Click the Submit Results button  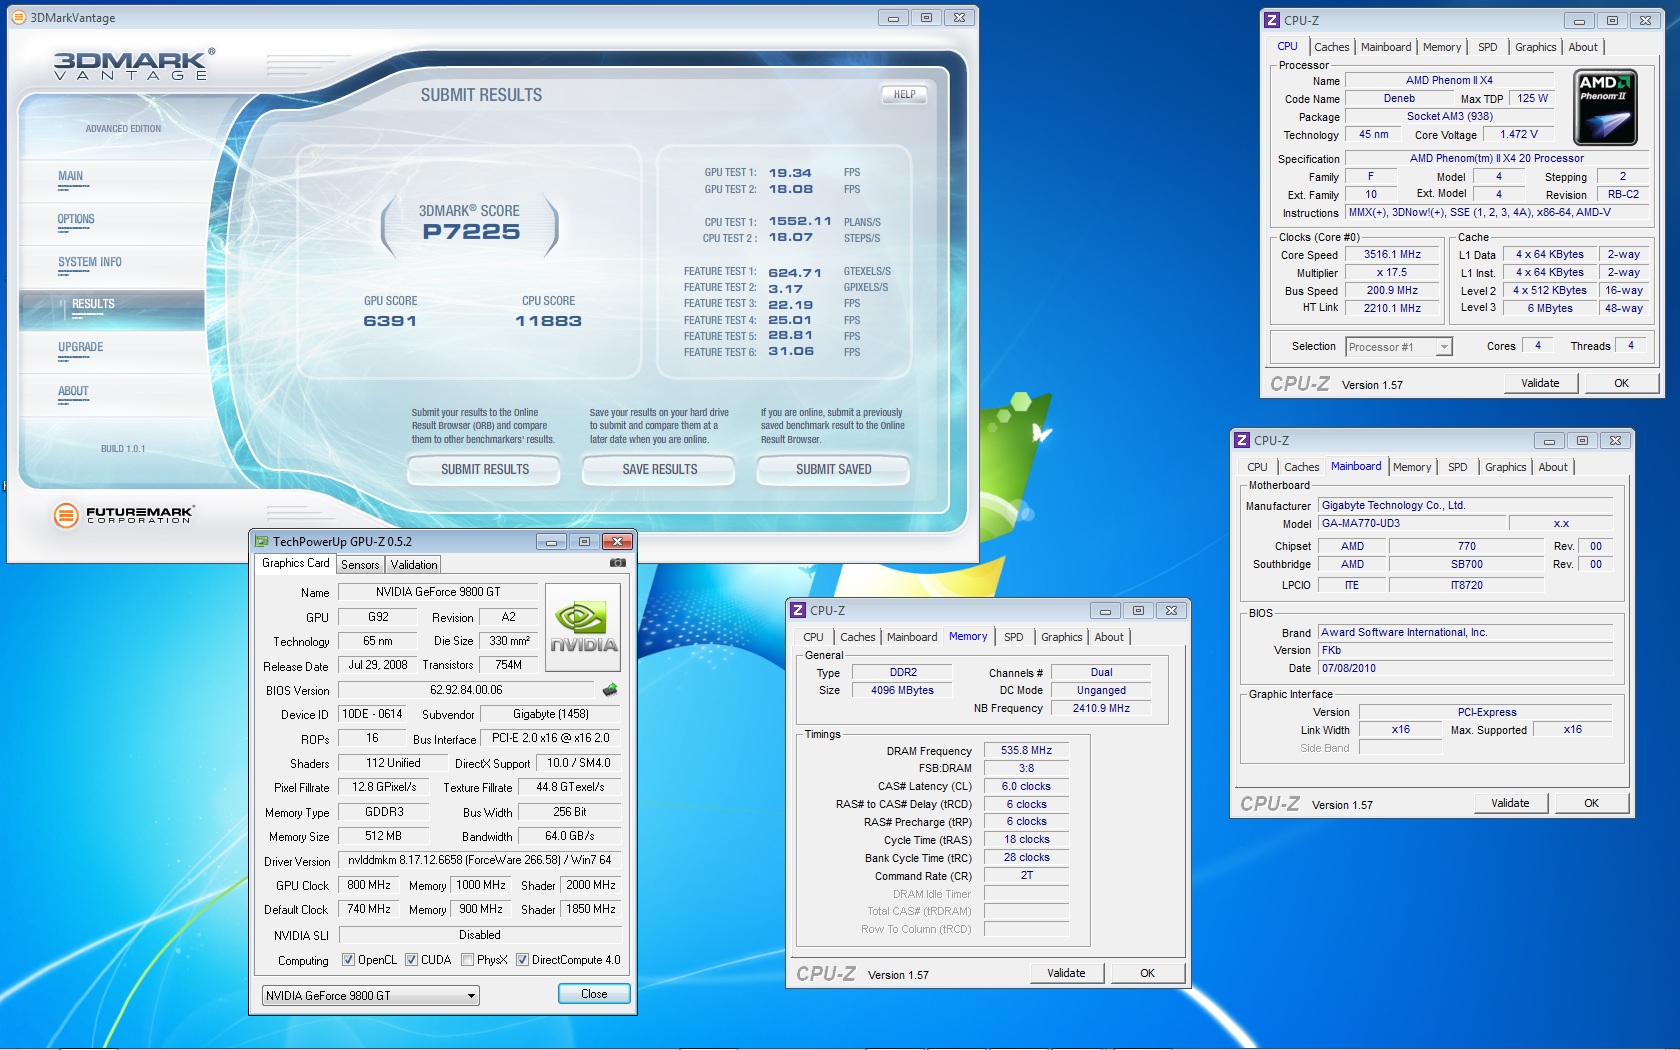[485, 469]
